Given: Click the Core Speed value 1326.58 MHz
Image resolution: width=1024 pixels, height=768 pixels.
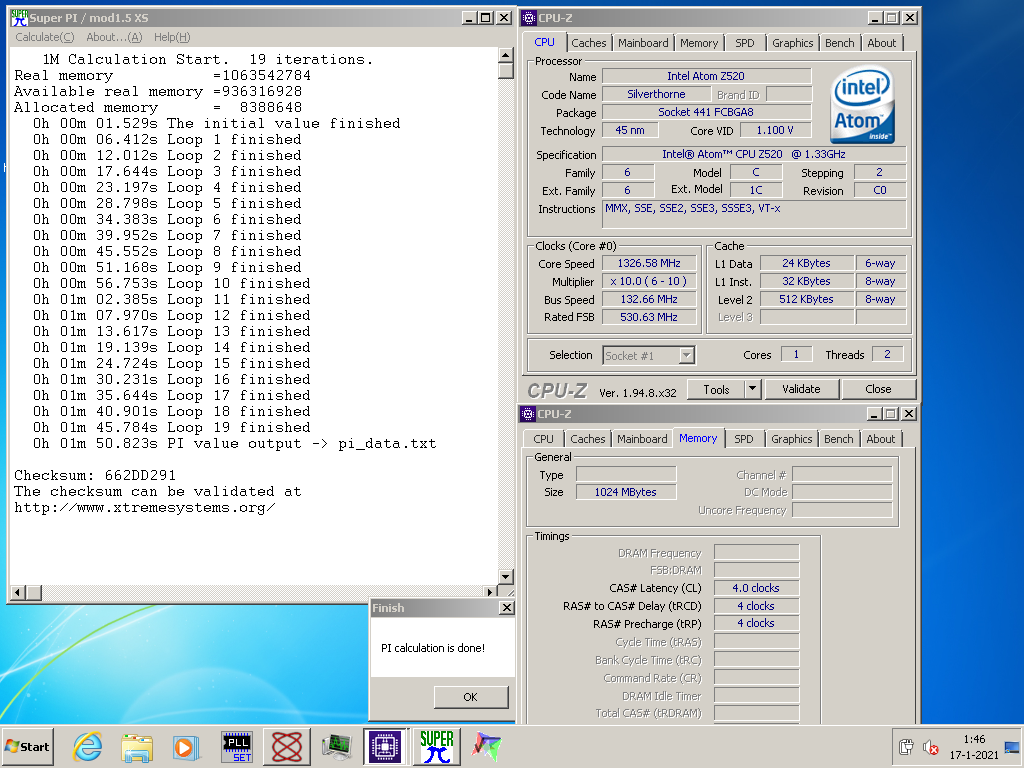Looking at the screenshot, I should coord(648,263).
